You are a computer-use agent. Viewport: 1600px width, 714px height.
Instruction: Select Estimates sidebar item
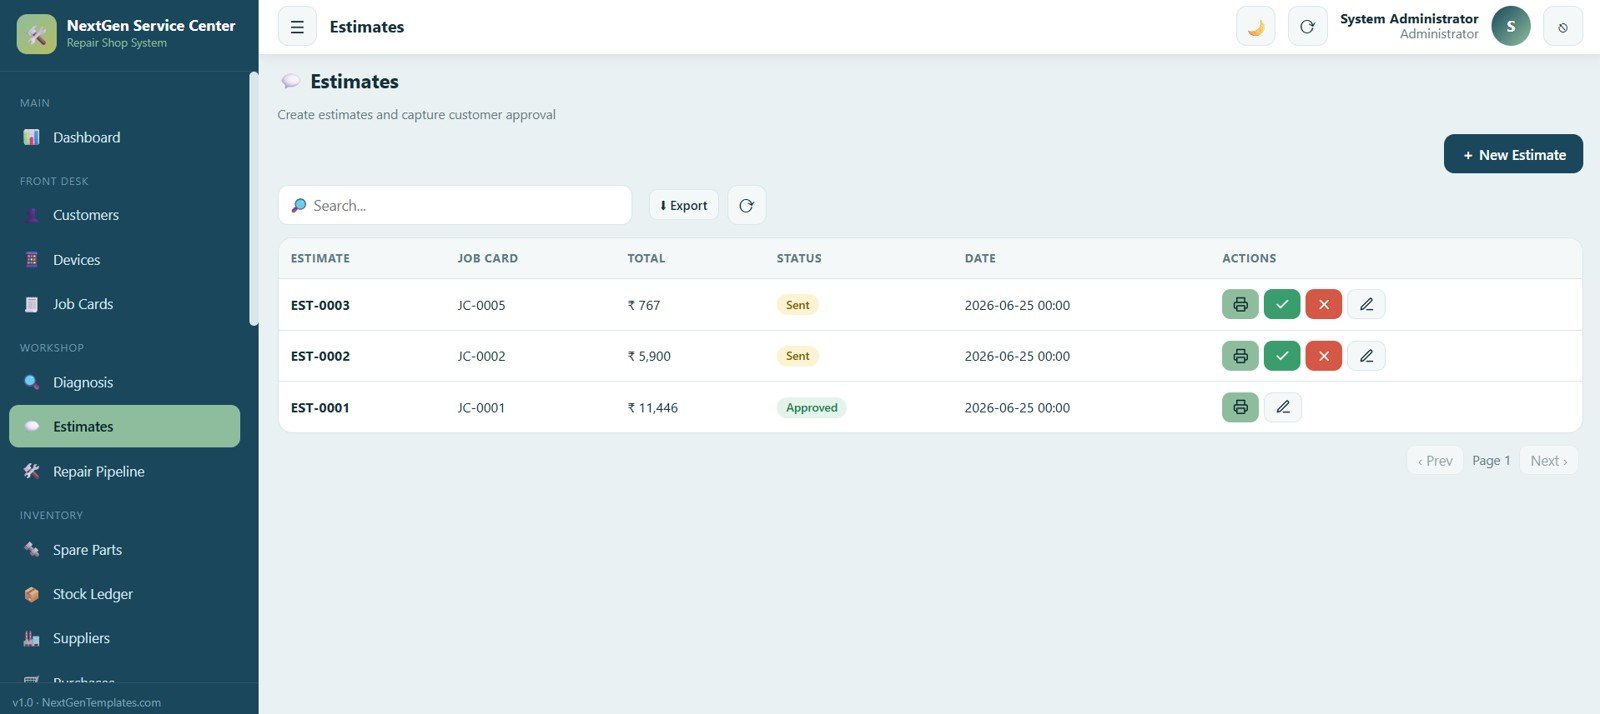(x=124, y=426)
